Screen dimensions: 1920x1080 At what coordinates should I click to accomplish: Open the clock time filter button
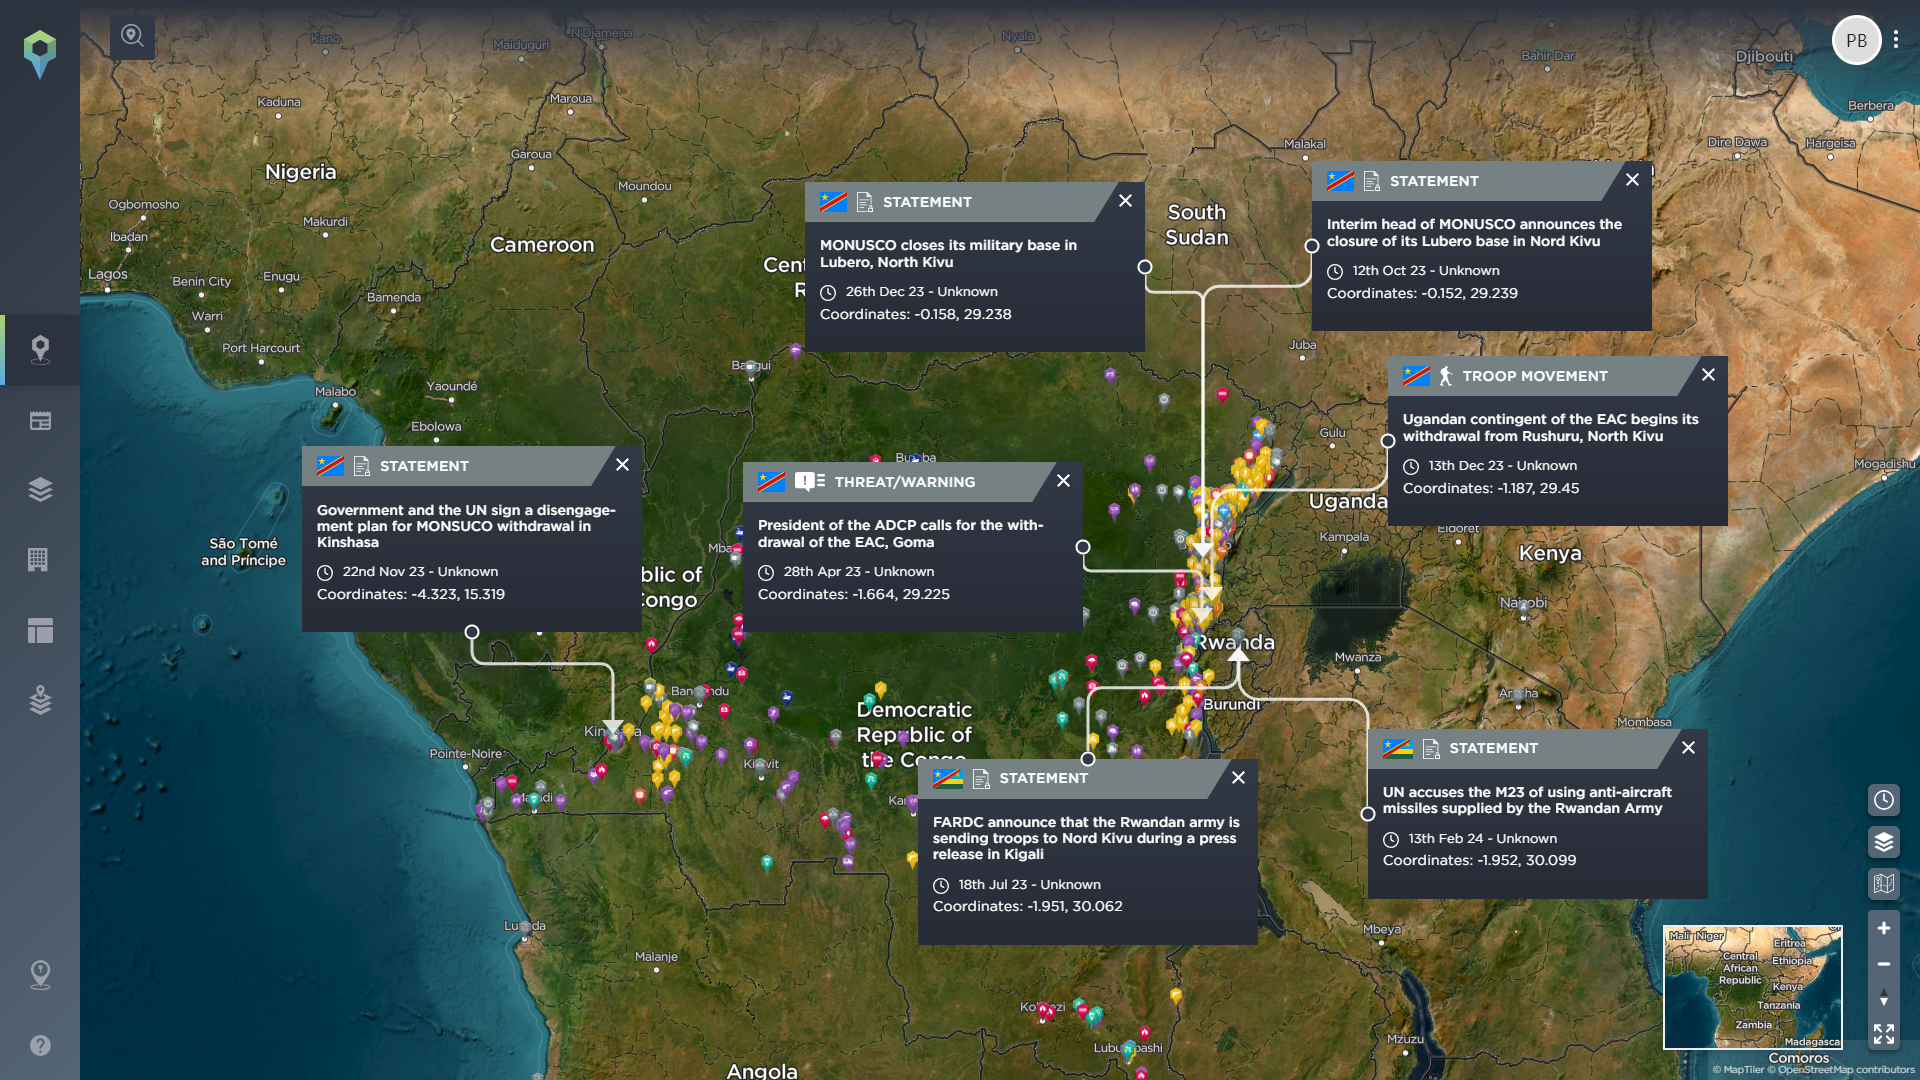pyautogui.click(x=1884, y=800)
